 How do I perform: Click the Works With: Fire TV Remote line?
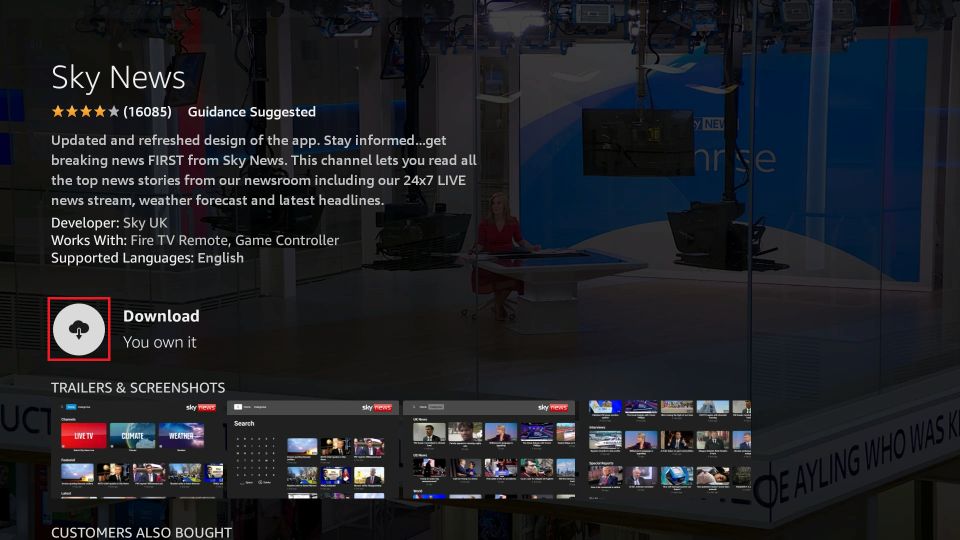pos(195,241)
